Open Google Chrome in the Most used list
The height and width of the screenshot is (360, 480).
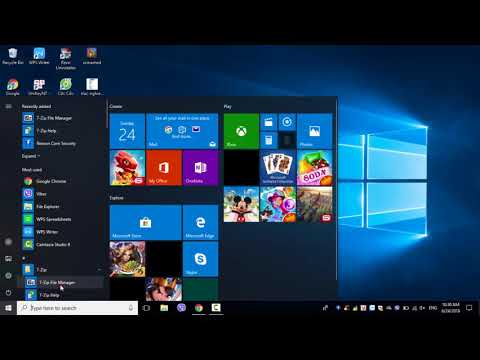click(62, 181)
